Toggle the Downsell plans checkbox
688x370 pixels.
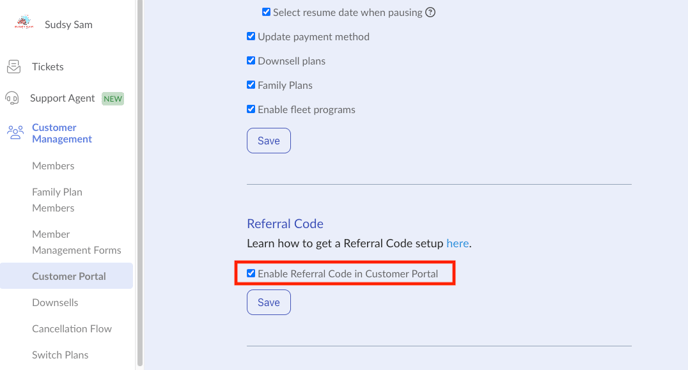coord(251,60)
